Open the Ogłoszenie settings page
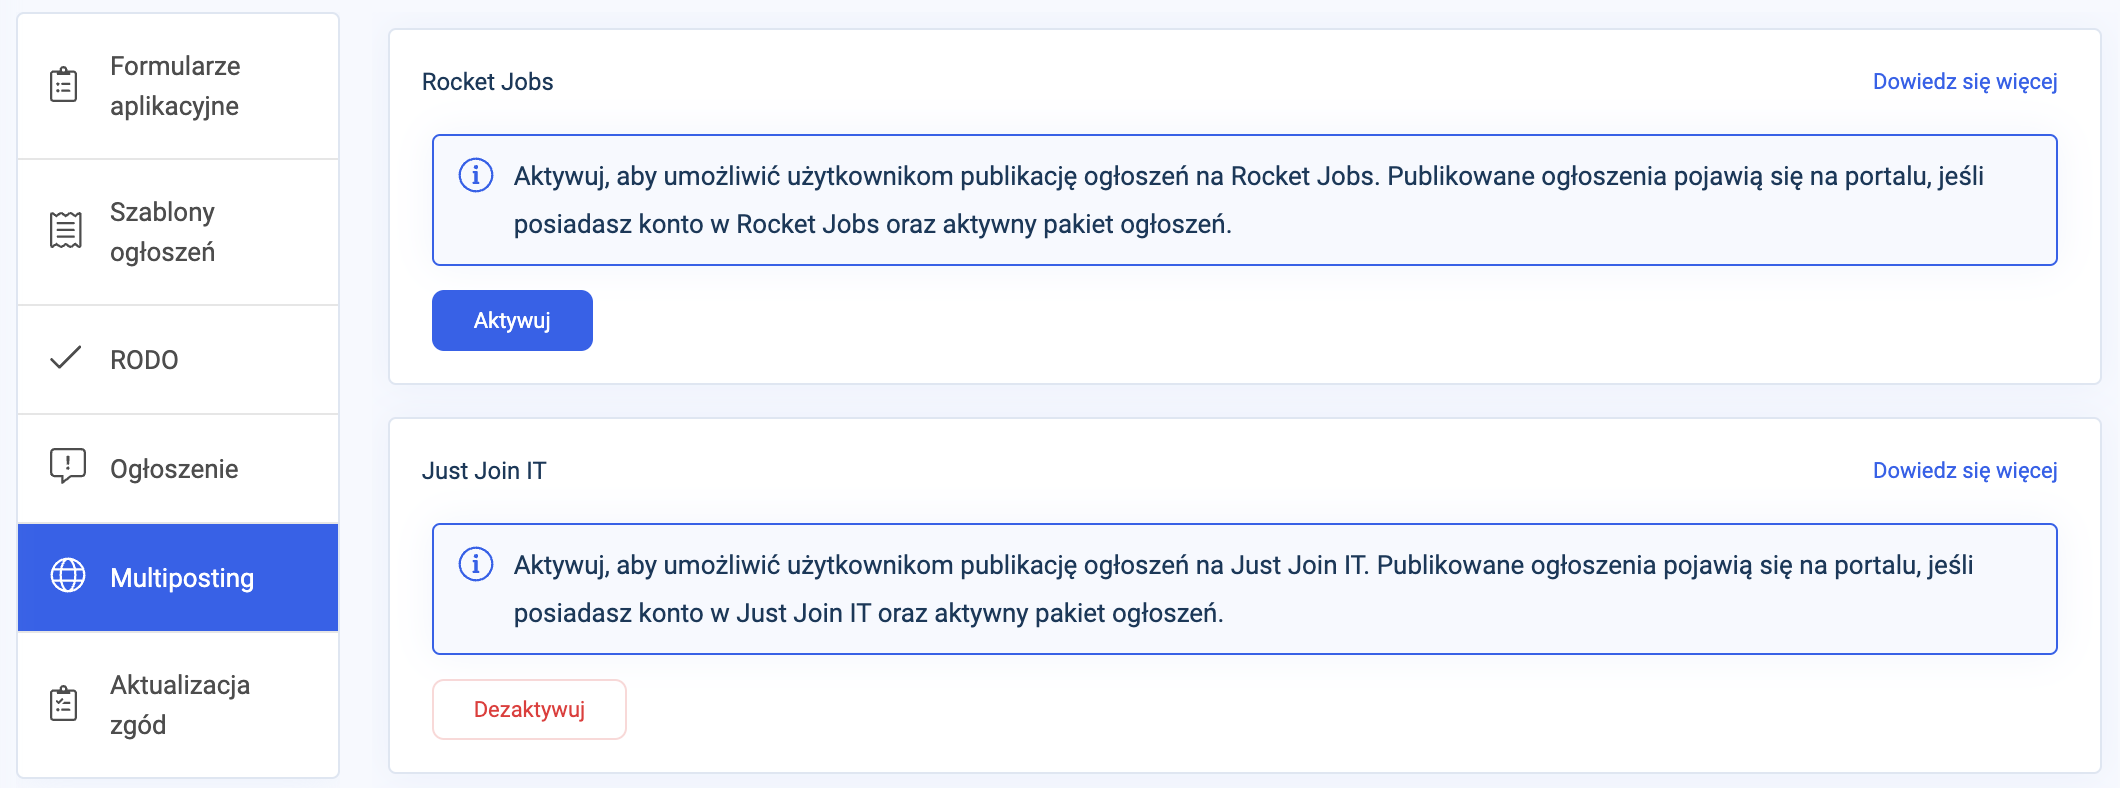The height and width of the screenshot is (788, 2120). pyautogui.click(x=174, y=469)
